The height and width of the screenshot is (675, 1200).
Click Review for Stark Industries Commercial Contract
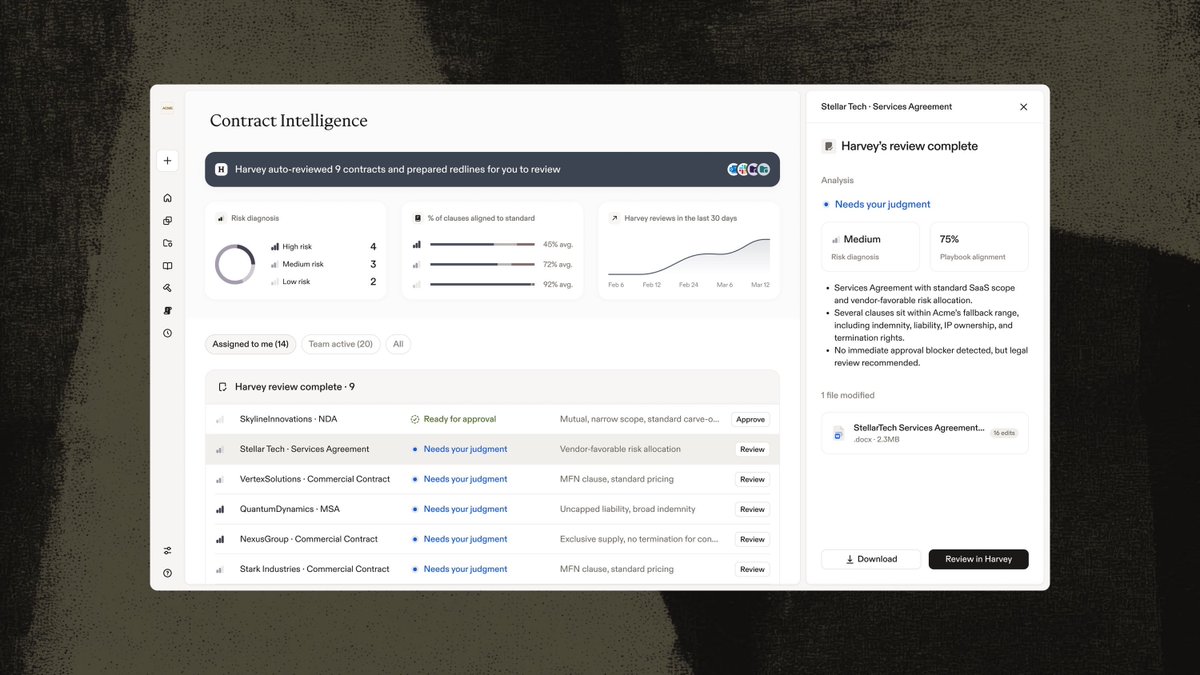click(x=752, y=570)
